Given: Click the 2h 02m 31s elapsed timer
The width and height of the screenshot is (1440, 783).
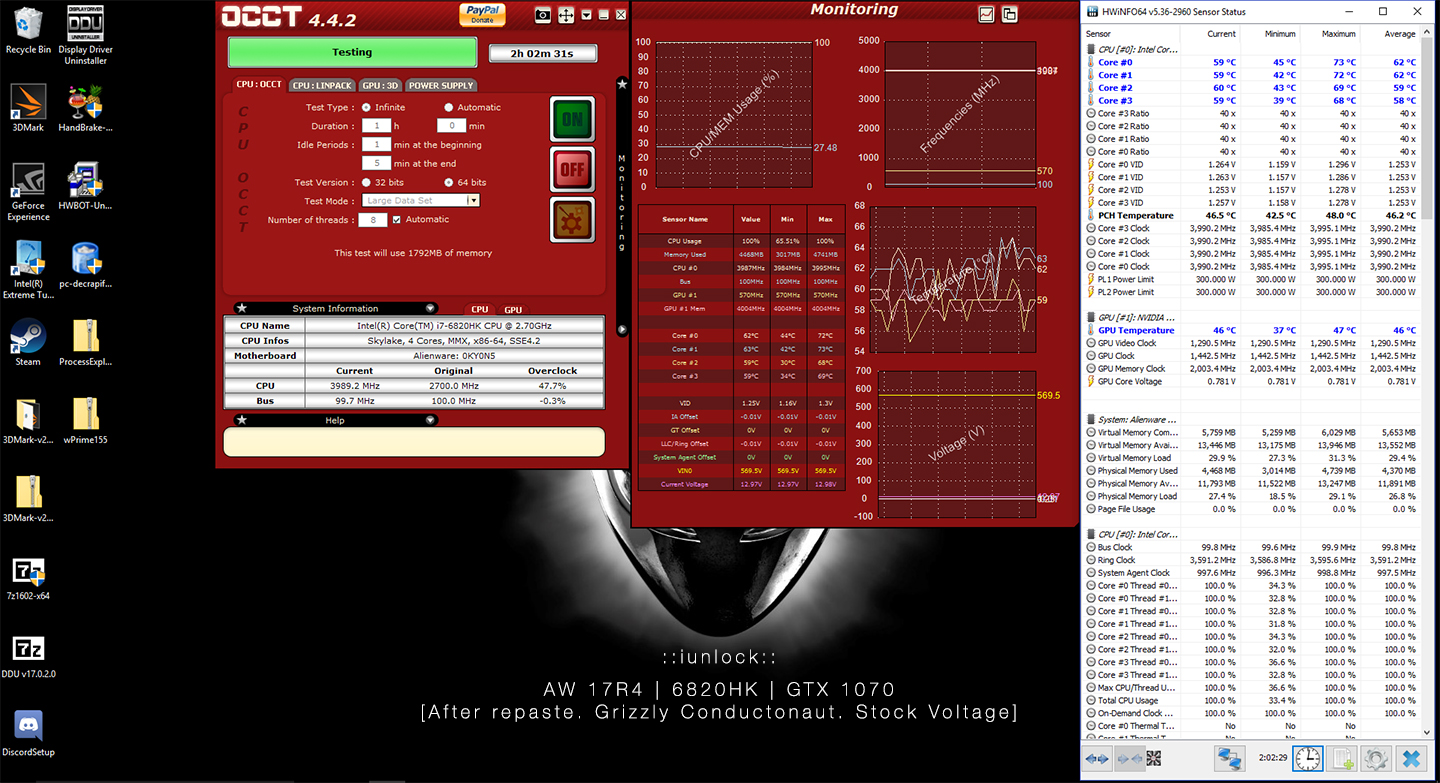Looking at the screenshot, I should [543, 53].
